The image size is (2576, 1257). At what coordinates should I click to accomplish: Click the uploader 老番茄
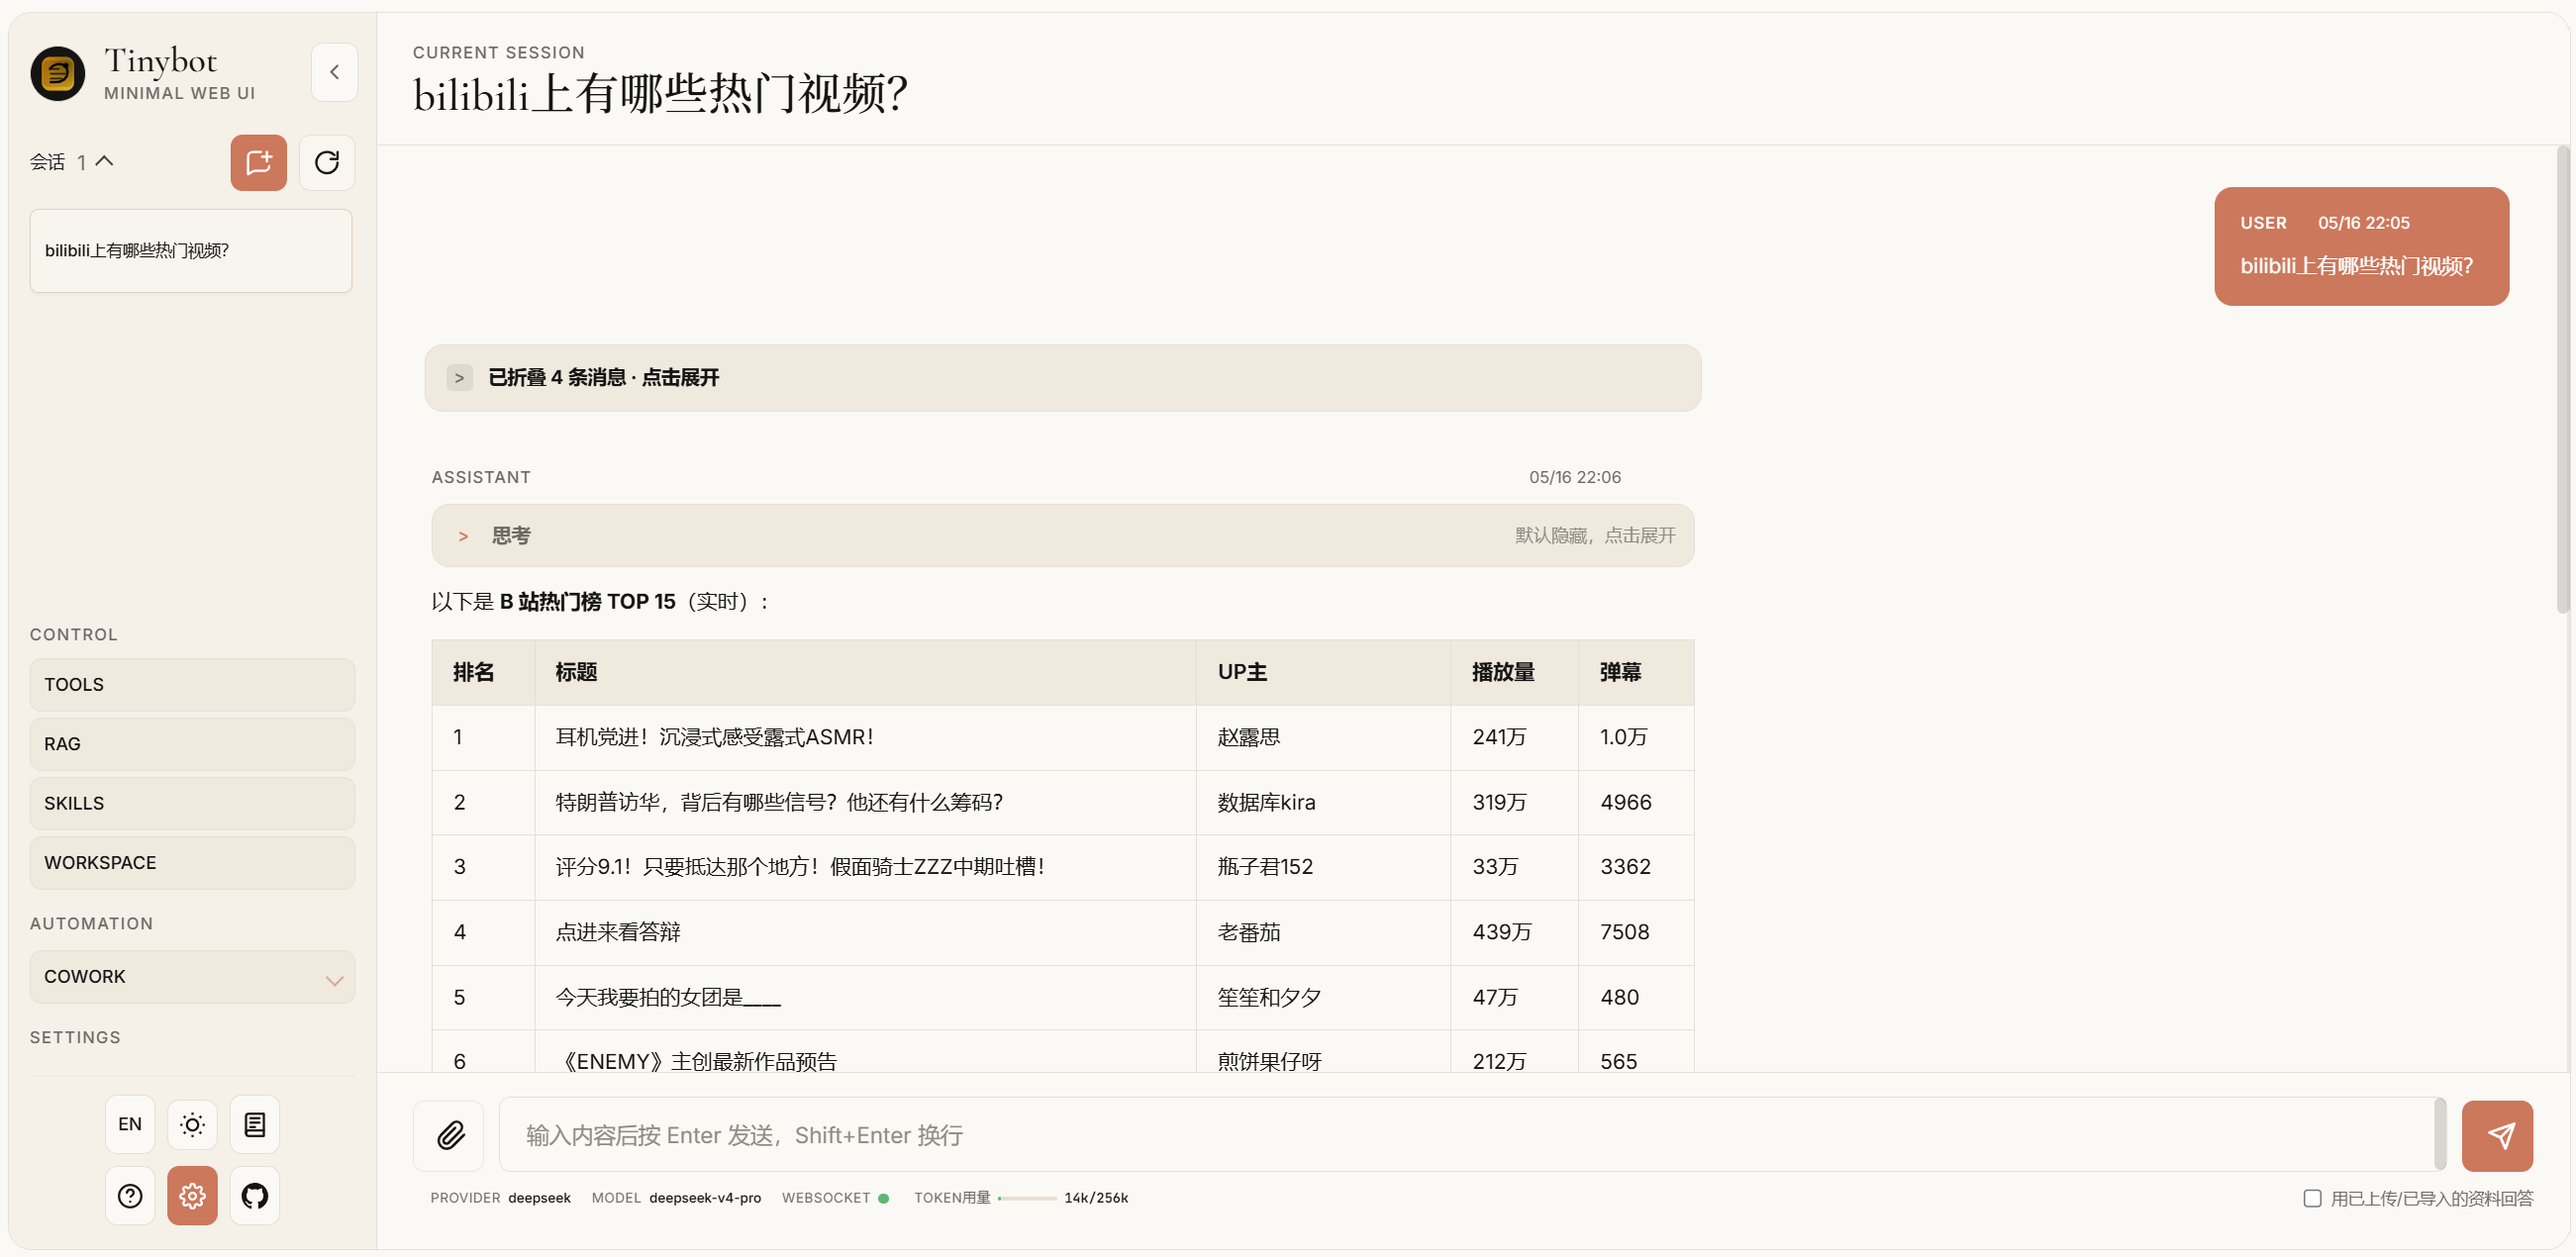[1248, 932]
